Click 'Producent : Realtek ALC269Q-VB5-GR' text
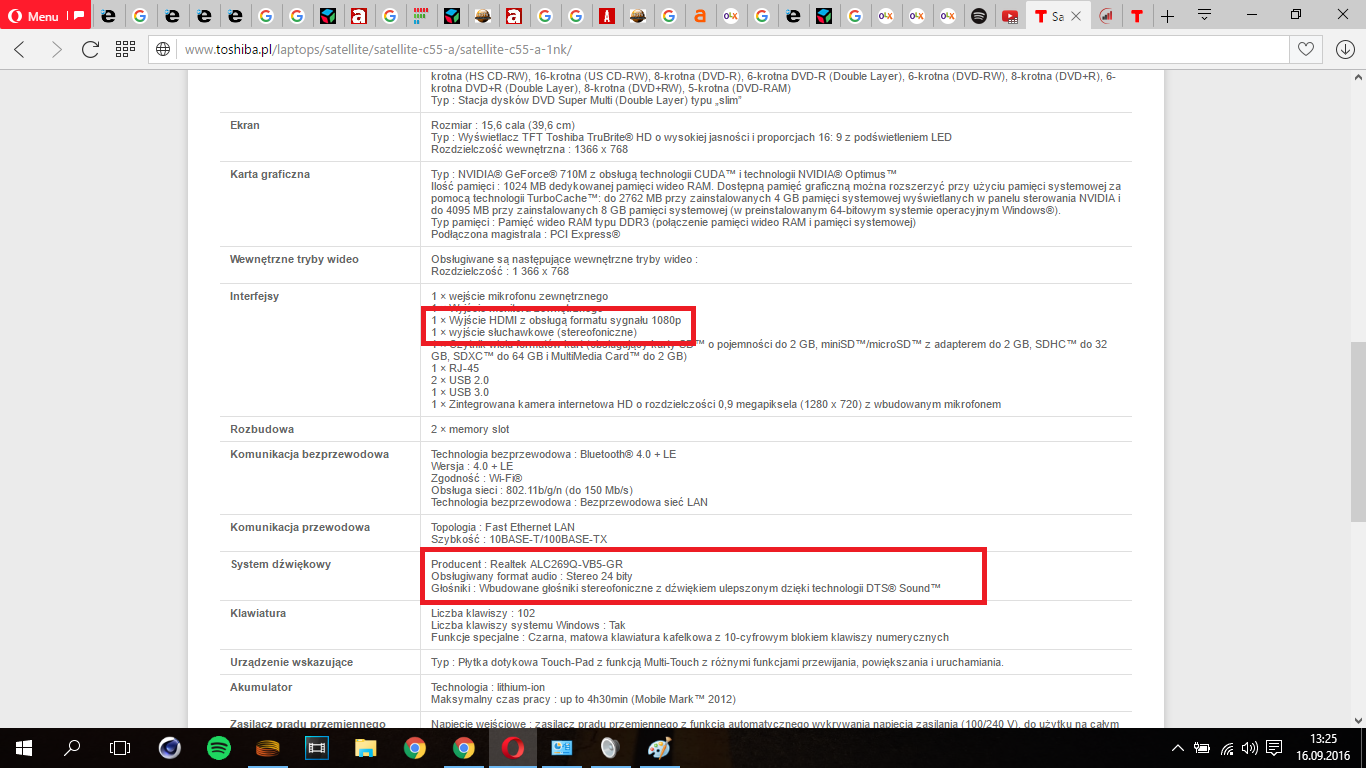This screenshot has height=768, width=1366. point(527,564)
